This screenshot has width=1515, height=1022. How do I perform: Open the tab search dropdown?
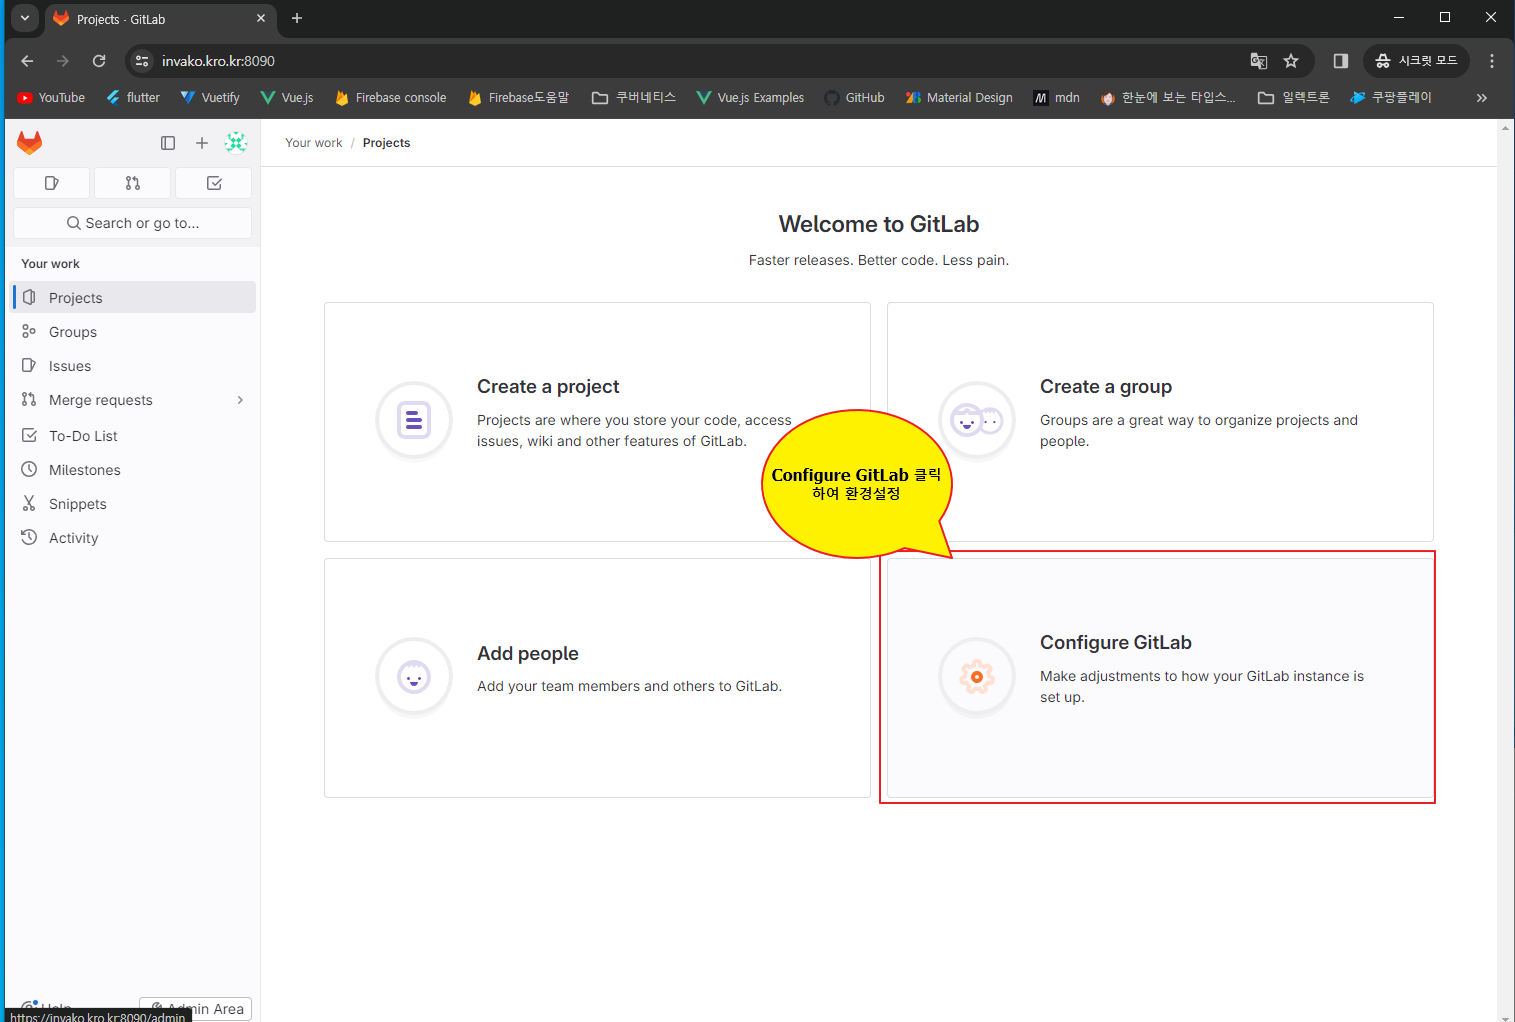pyautogui.click(x=25, y=18)
